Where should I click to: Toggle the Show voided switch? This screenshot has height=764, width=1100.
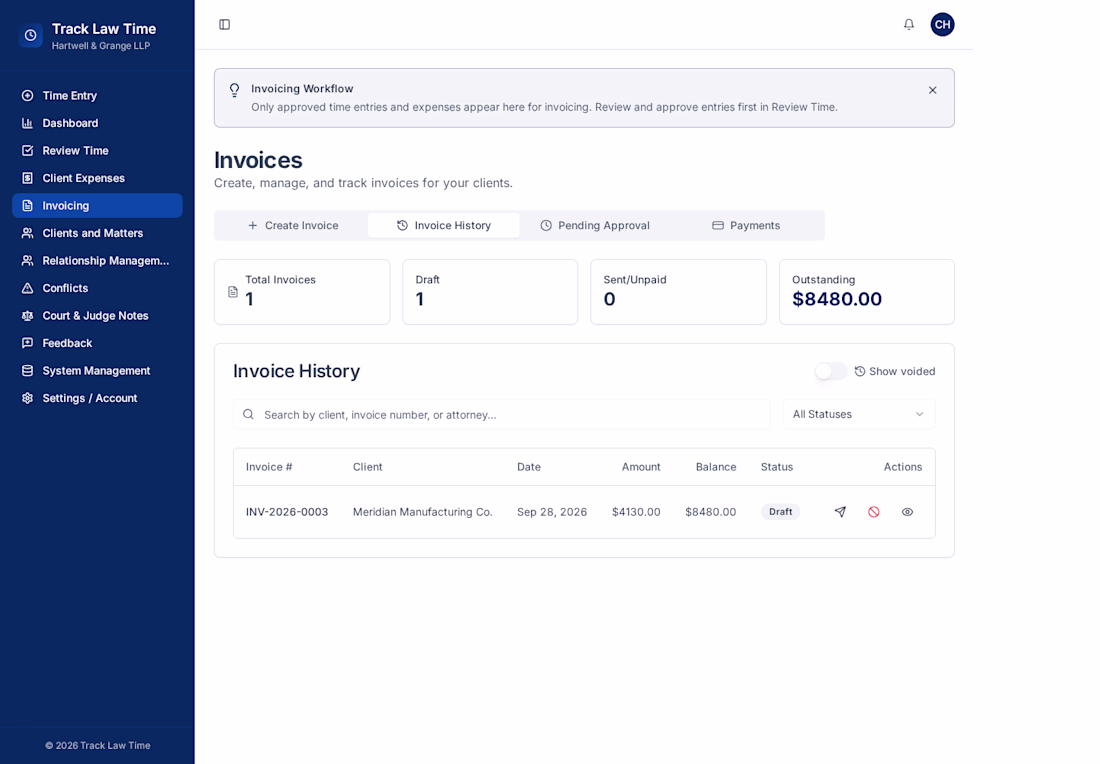831,371
